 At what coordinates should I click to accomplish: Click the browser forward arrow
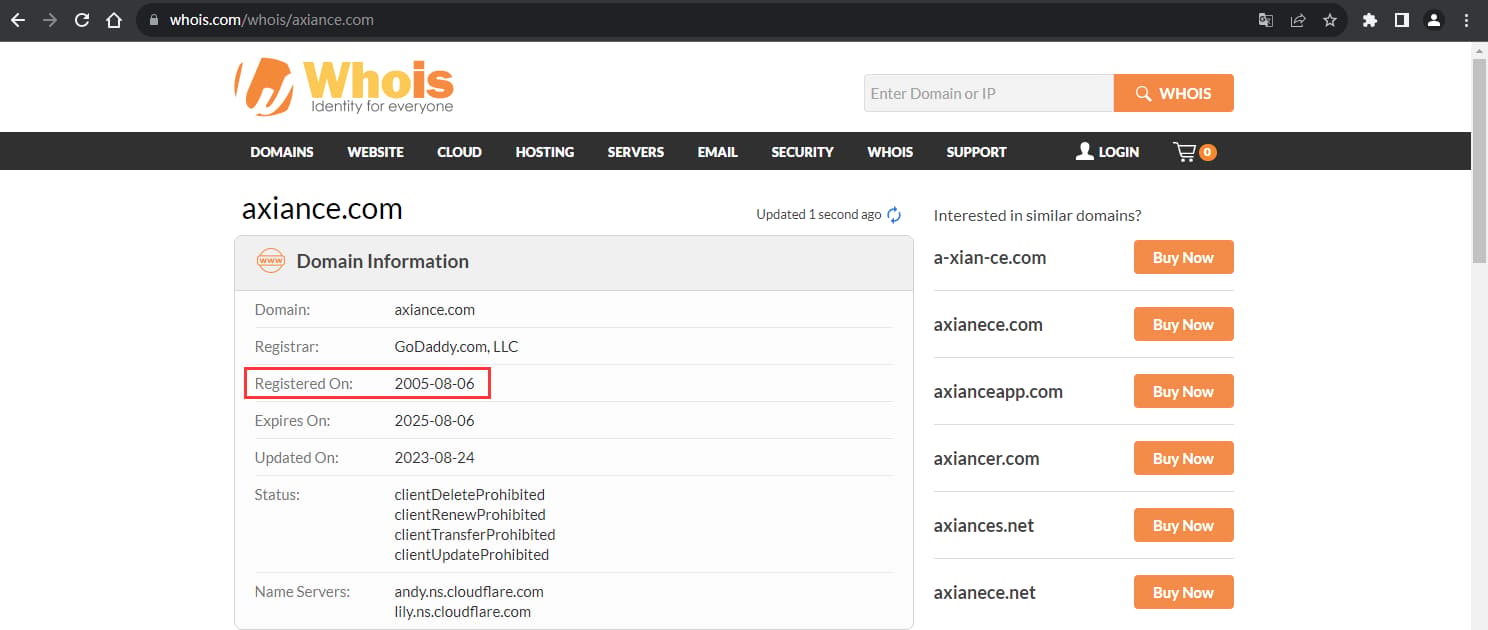coord(50,20)
